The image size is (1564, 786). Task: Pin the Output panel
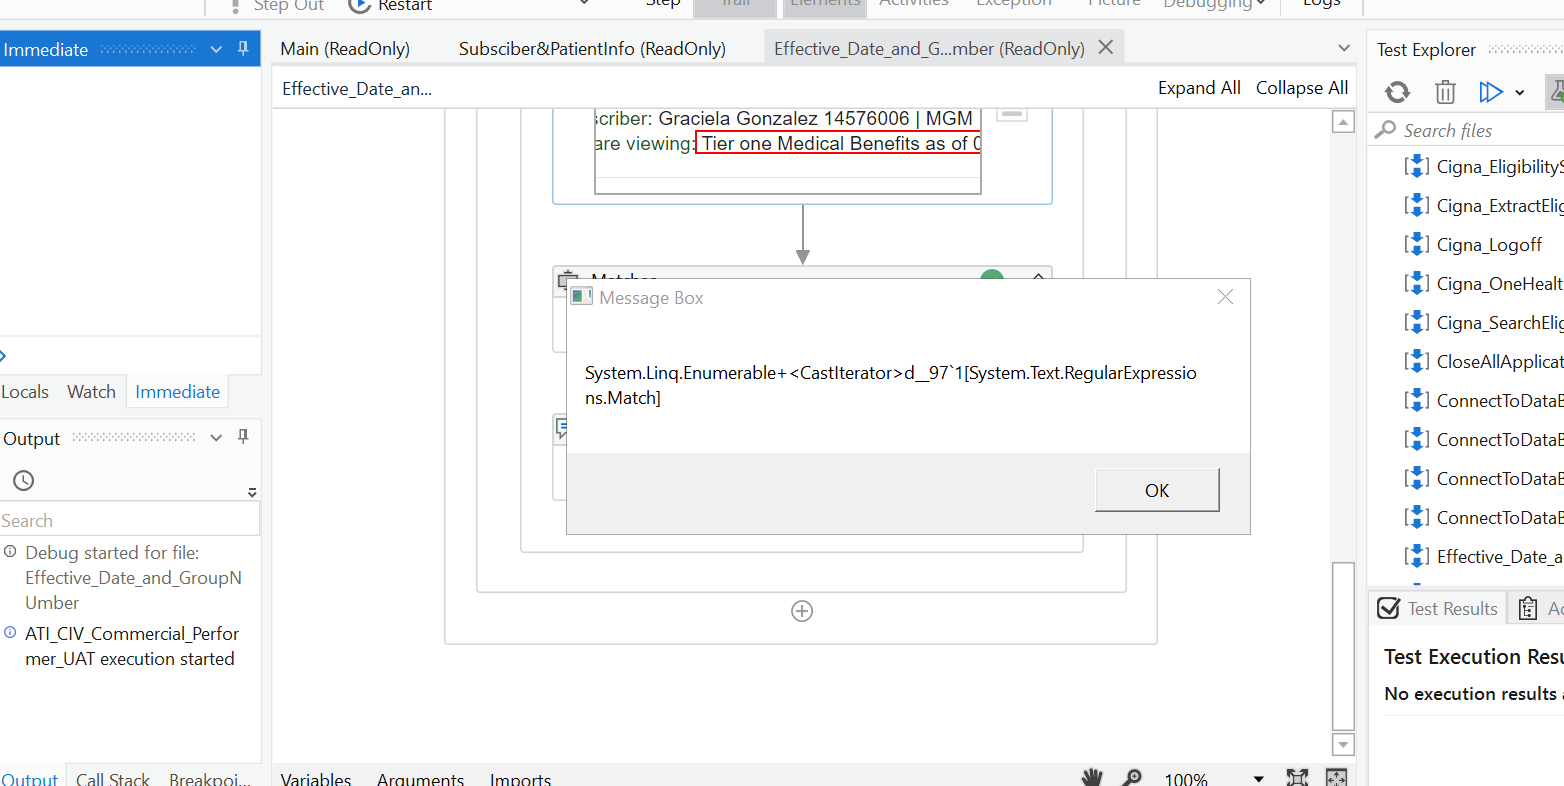coord(243,437)
